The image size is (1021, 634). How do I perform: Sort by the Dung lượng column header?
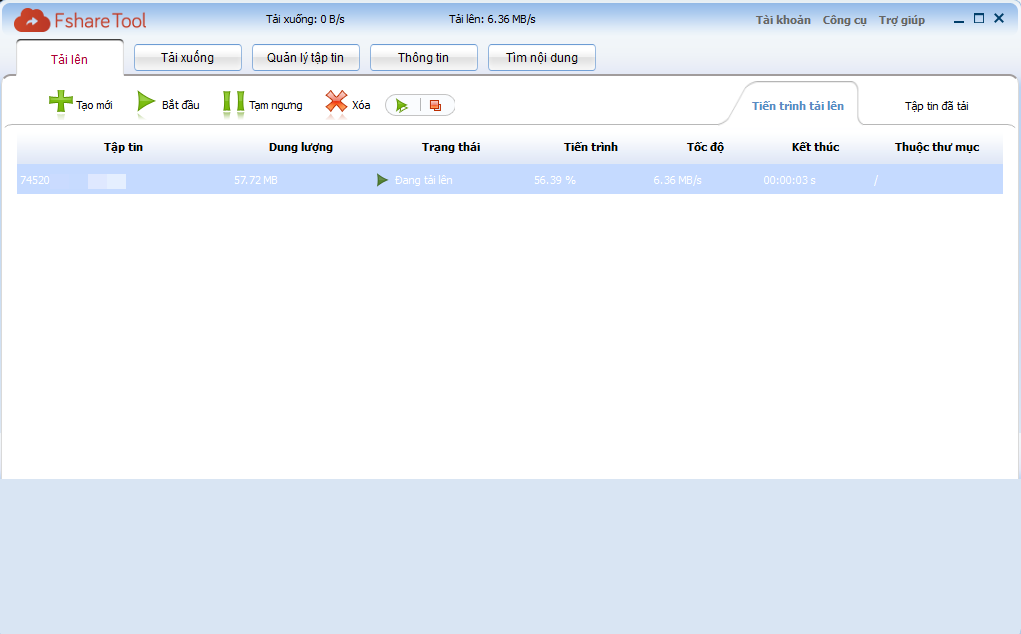tap(300, 147)
